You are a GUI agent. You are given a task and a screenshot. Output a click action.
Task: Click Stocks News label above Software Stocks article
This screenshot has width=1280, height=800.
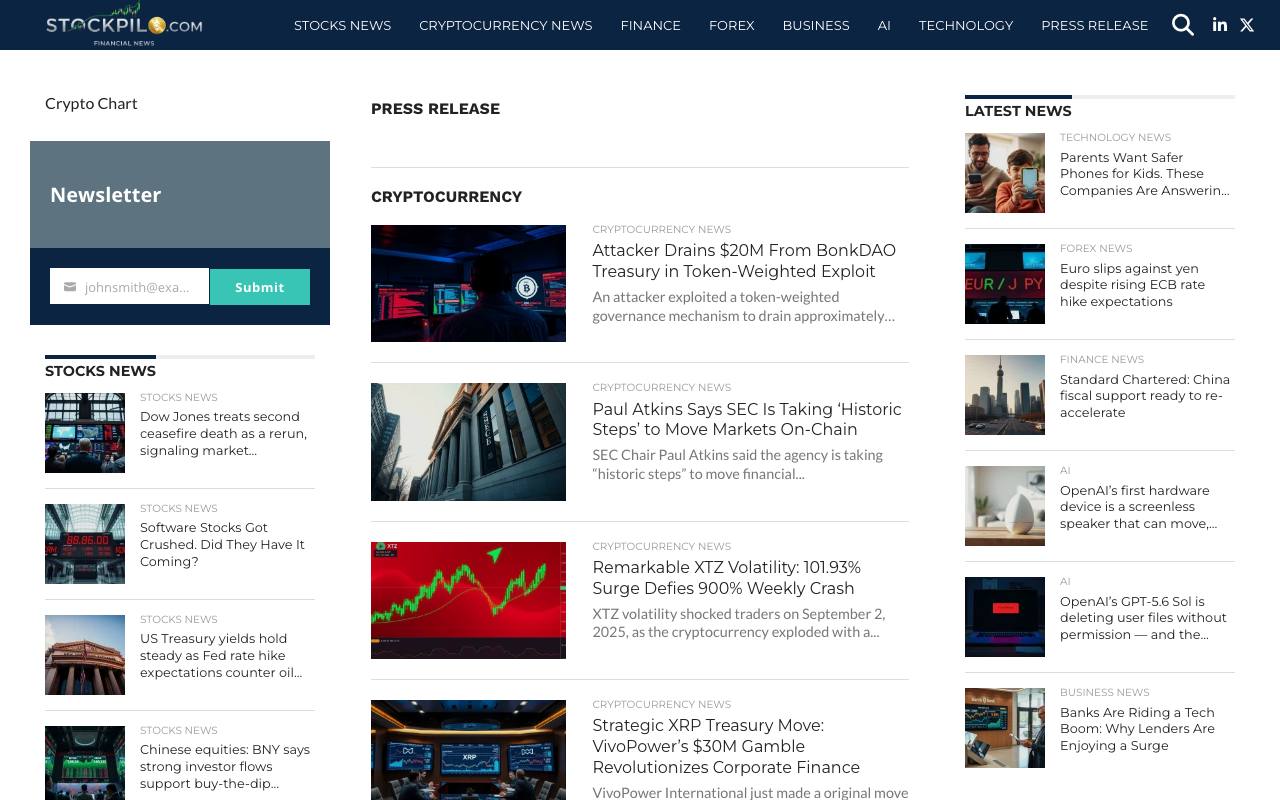(x=179, y=509)
